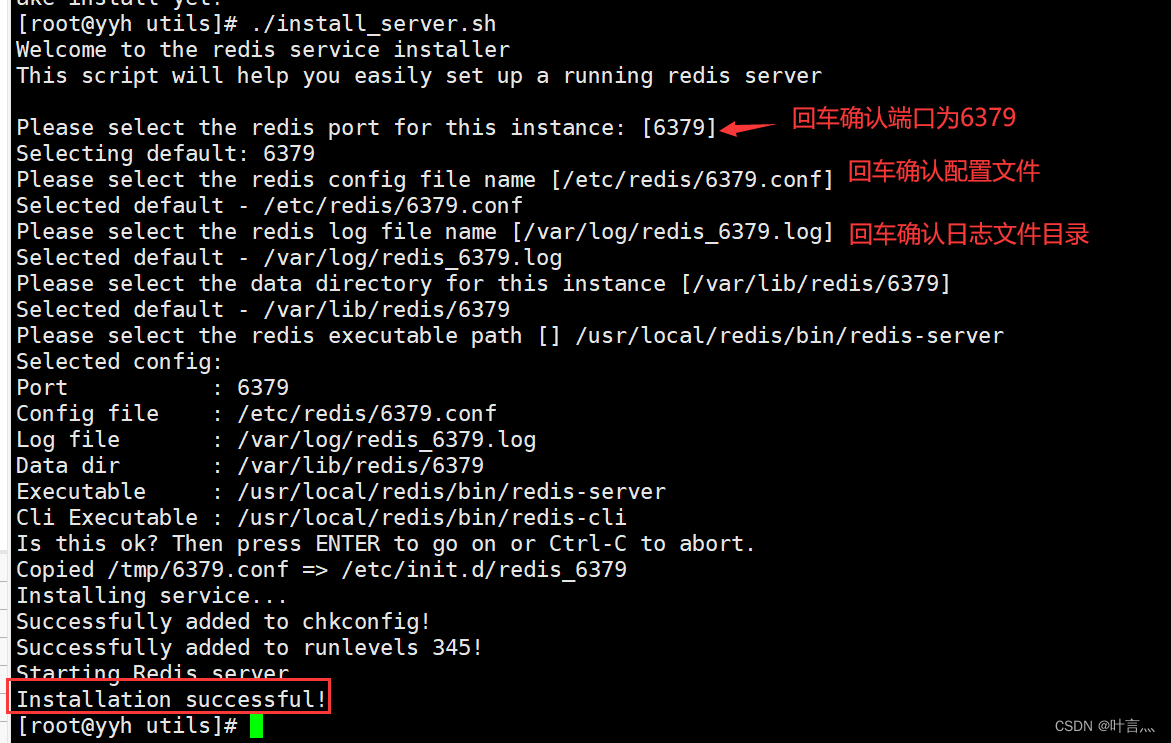Click the 'Welcome to the redis service installer' line
This screenshot has width=1171, height=743.
[263, 49]
